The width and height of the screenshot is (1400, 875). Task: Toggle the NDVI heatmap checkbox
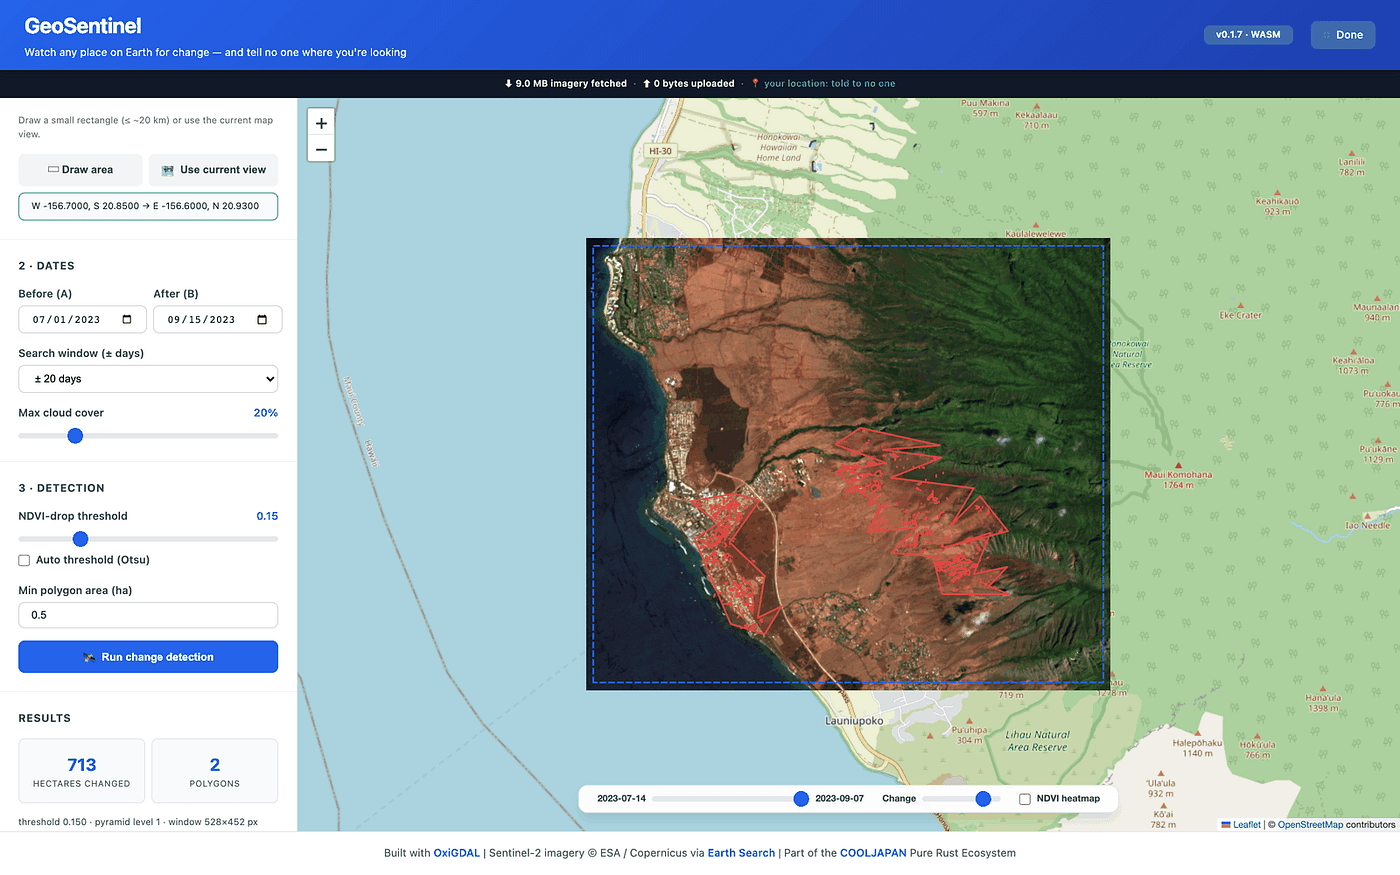pos(1025,799)
